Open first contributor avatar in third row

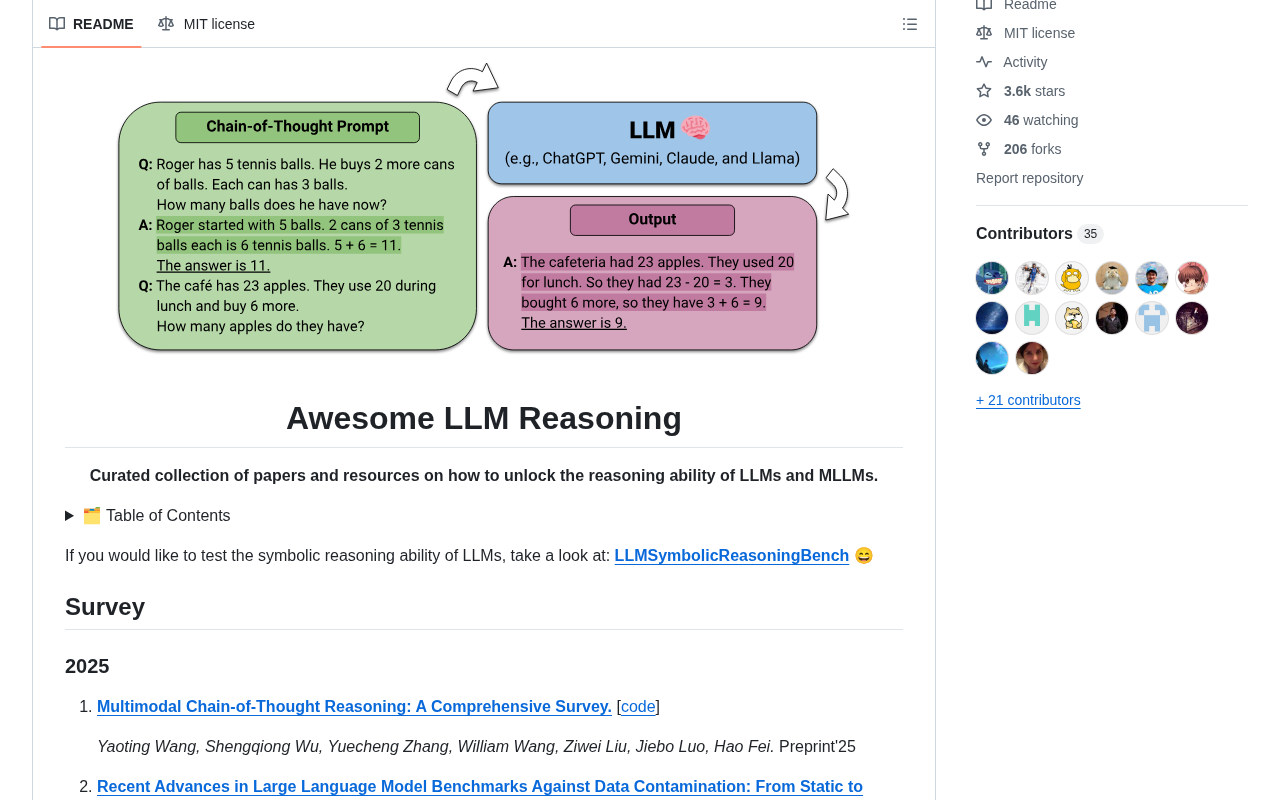coord(992,358)
